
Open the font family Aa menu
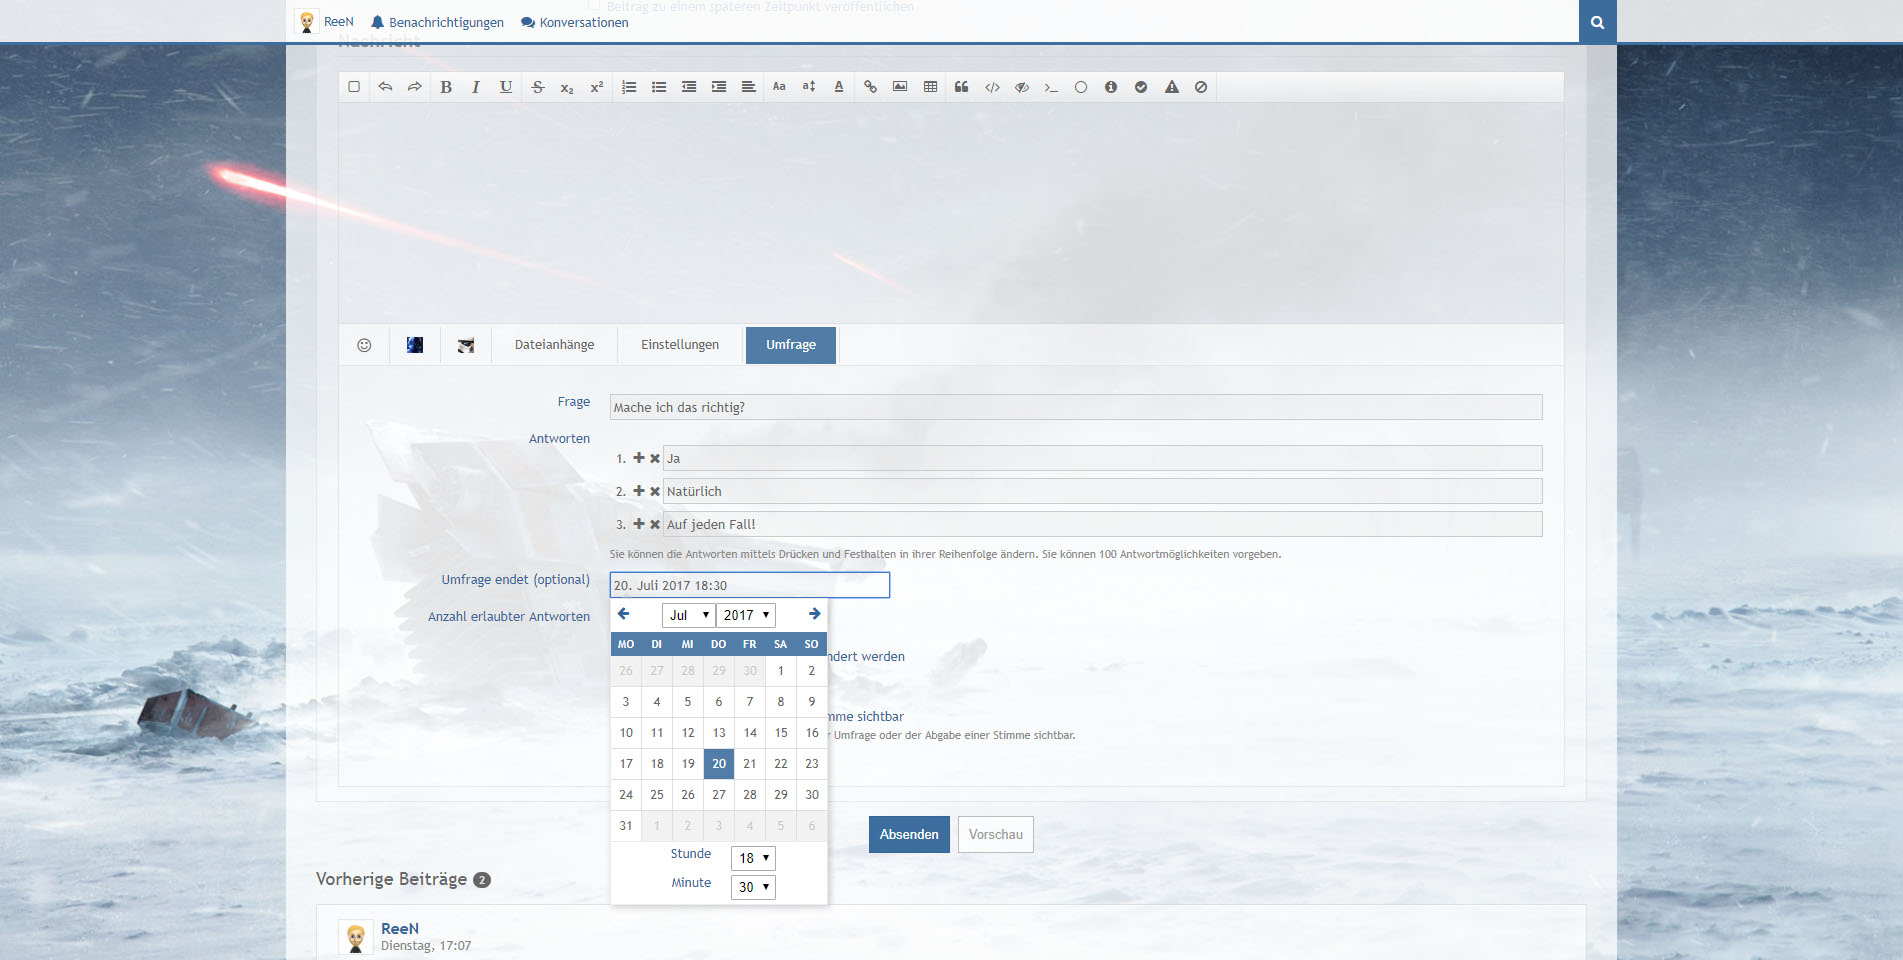[779, 87]
